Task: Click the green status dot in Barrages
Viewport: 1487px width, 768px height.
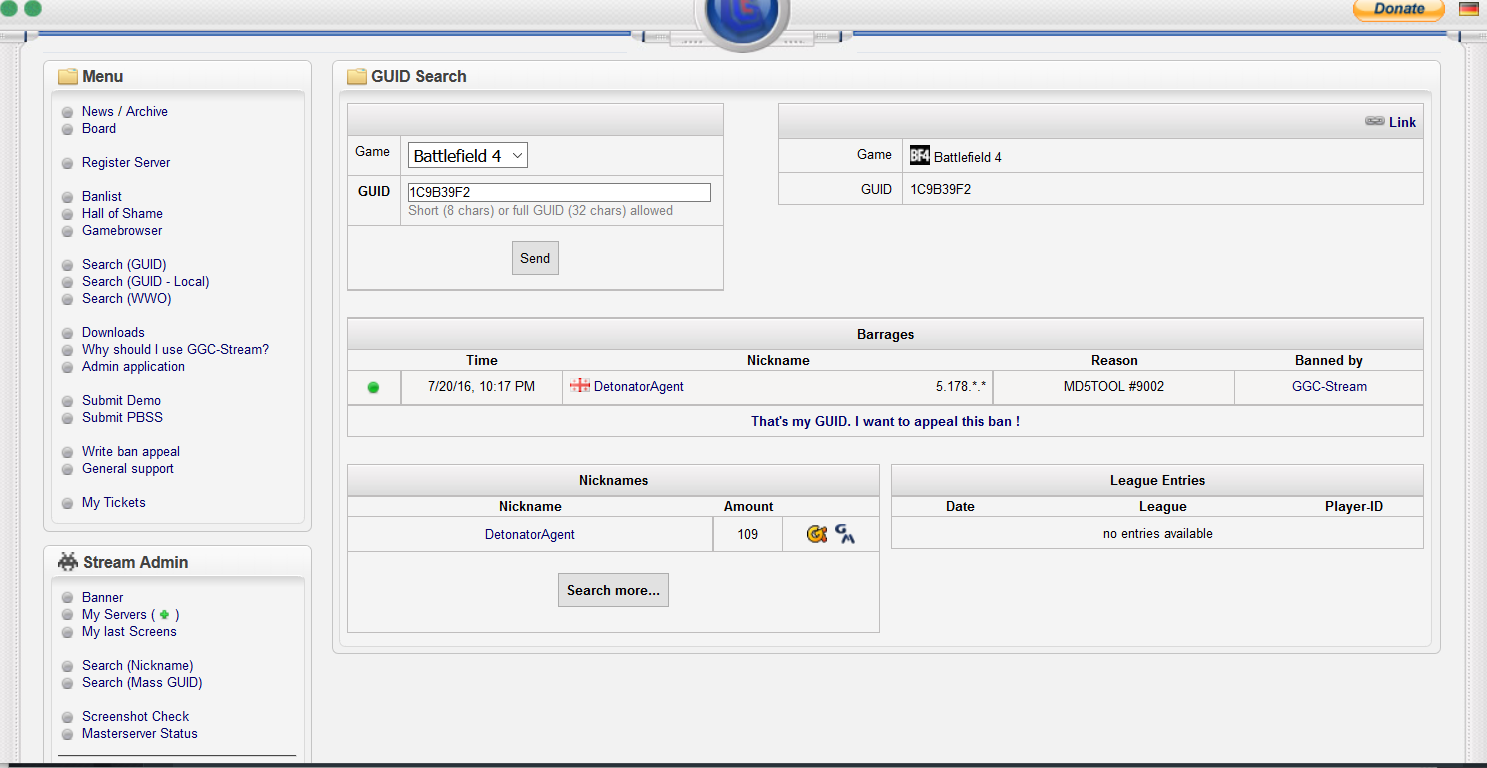Action: tap(374, 387)
